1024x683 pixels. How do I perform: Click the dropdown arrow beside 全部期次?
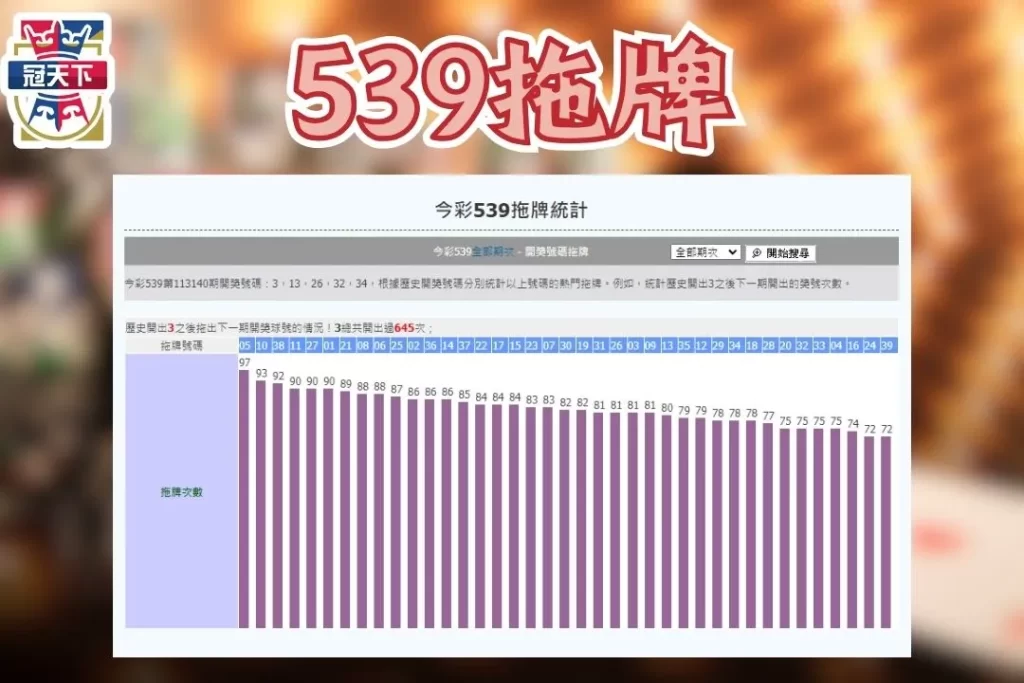[735, 251]
